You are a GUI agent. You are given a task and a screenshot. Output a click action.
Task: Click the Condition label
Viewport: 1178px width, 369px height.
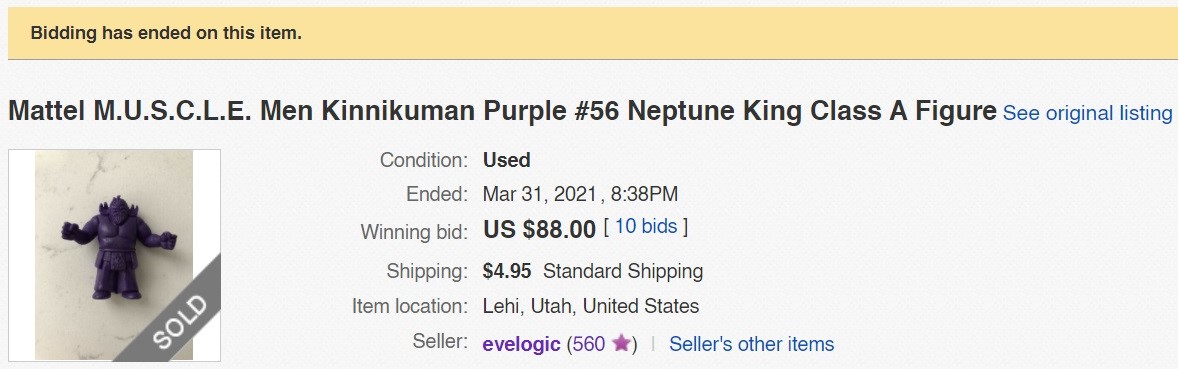click(x=424, y=160)
